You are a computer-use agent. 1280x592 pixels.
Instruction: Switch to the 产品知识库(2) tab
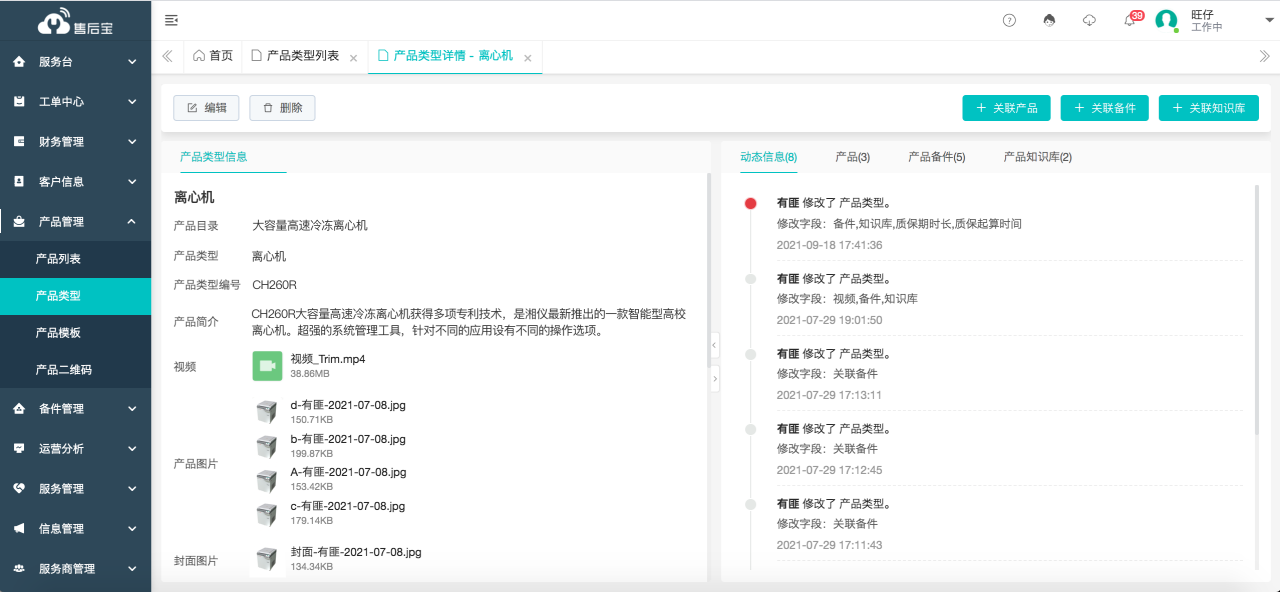tap(1037, 157)
